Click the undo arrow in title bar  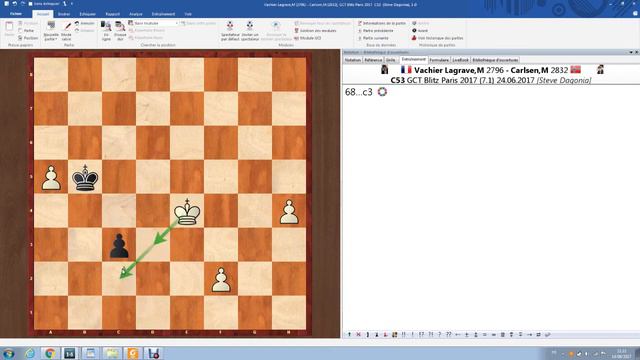click(x=15, y=4)
